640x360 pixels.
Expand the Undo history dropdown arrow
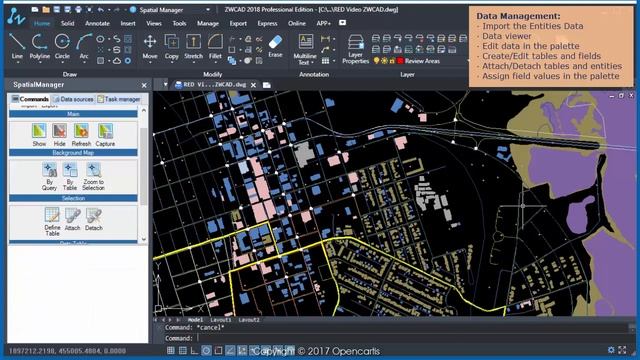click(x=108, y=9)
